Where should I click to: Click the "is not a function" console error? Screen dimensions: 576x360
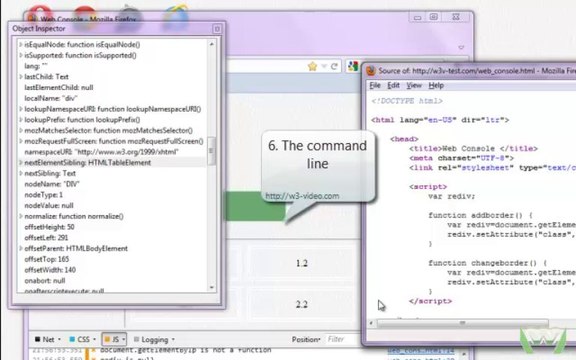pos(186,350)
